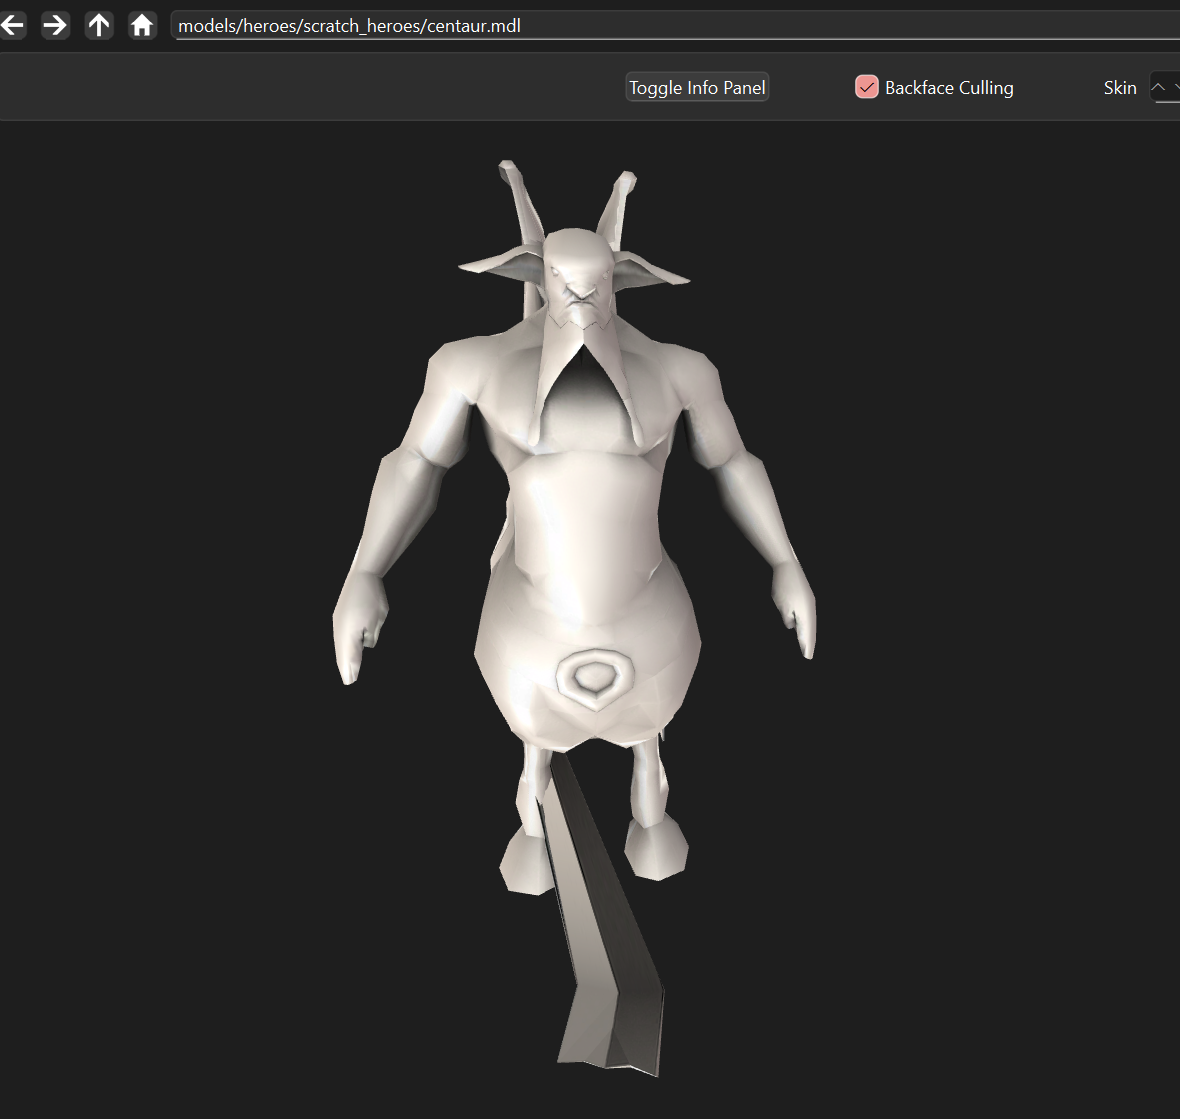The image size is (1180, 1119).
Task: Click the Toggle Info Panel button
Action: (x=697, y=88)
